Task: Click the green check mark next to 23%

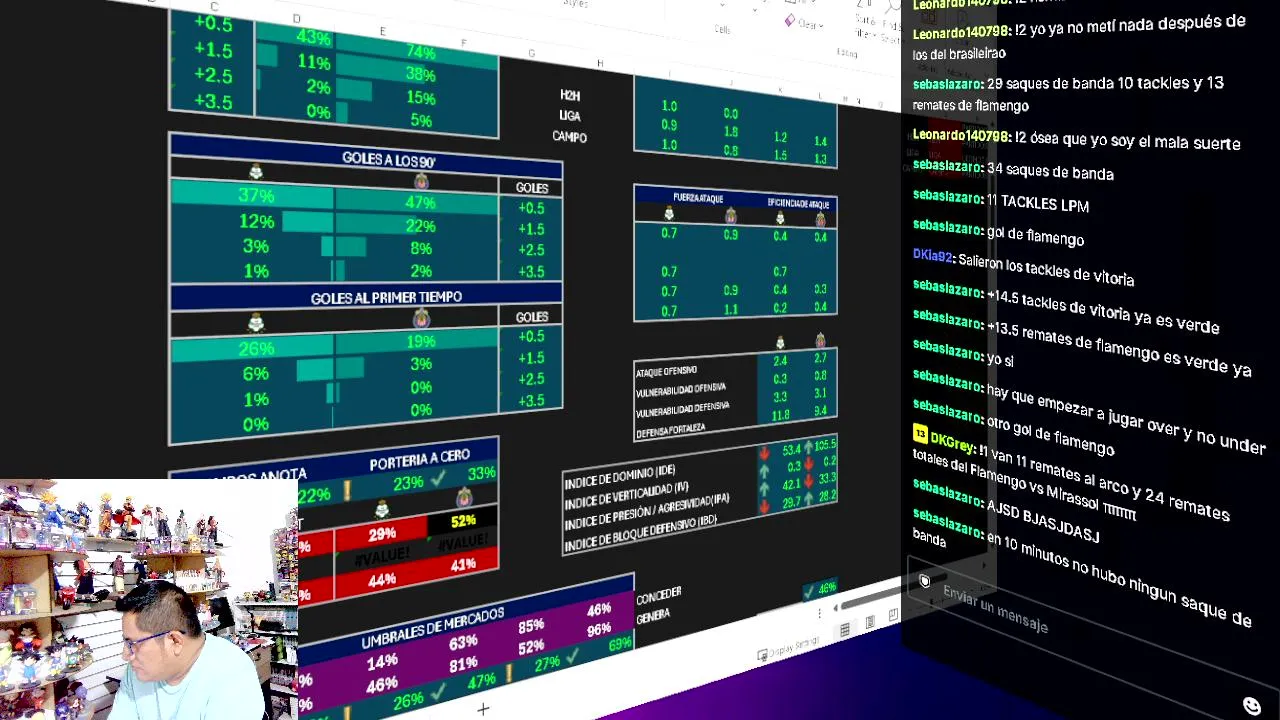Action: point(438,479)
